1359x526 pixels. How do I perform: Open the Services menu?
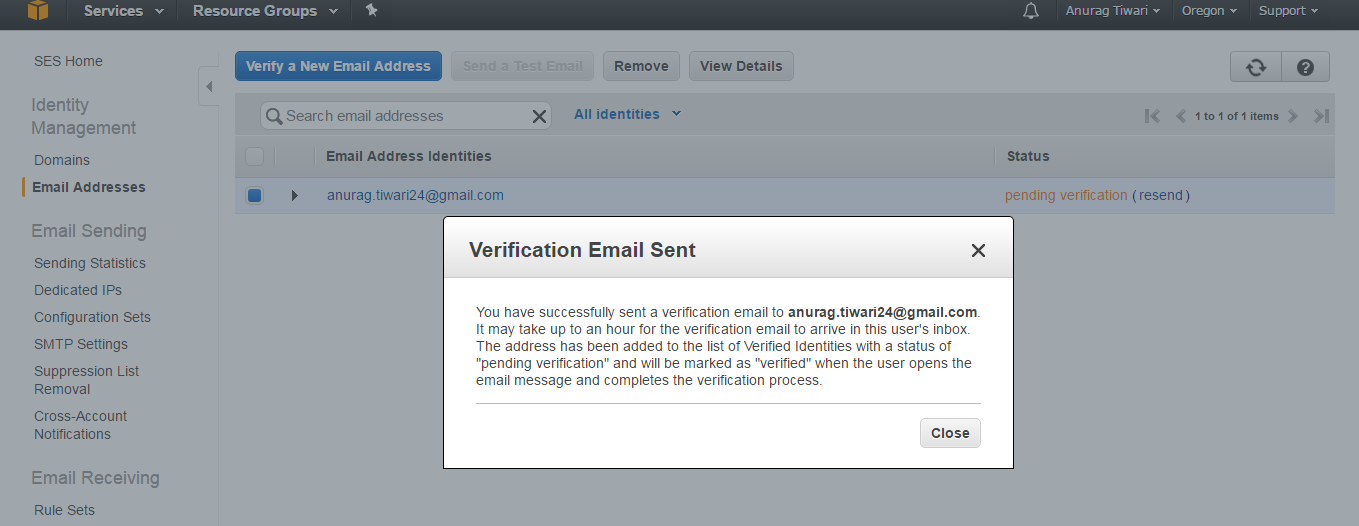tap(125, 11)
